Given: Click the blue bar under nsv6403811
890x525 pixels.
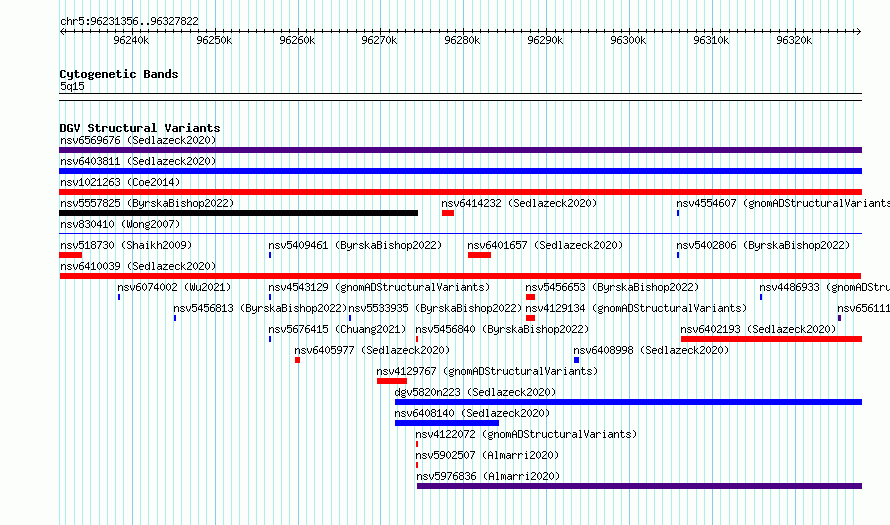Looking at the screenshot, I should [460, 171].
